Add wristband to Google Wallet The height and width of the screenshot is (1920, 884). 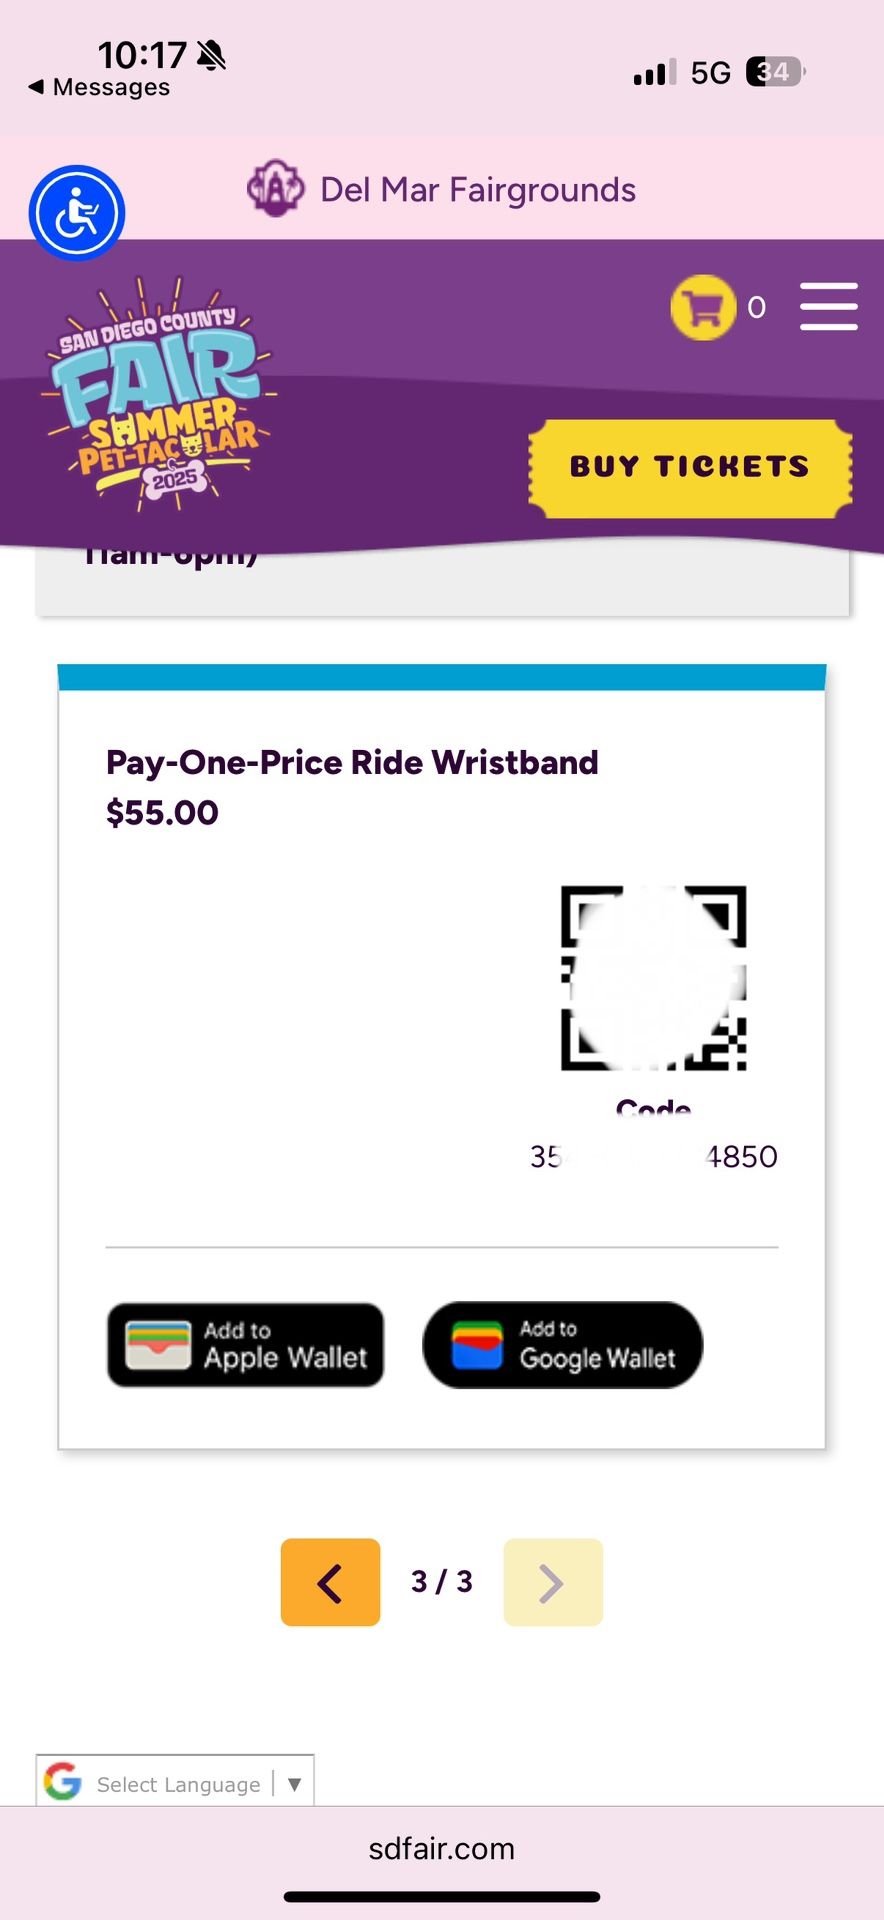[563, 1345]
